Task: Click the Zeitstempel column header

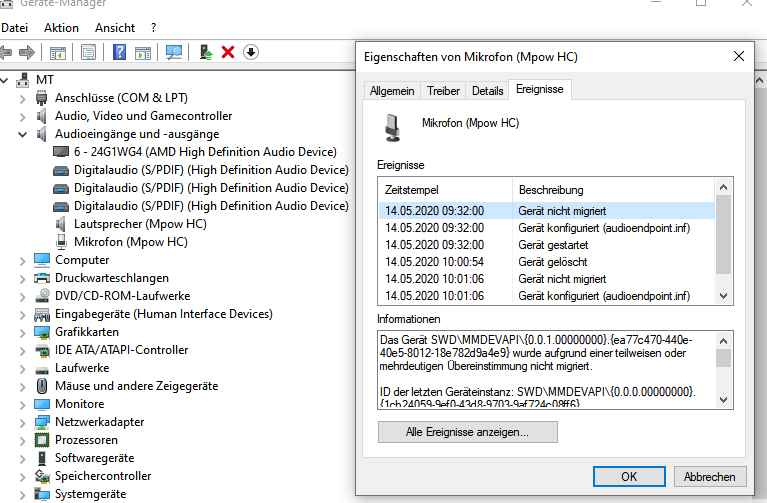Action: pyautogui.click(x=446, y=190)
